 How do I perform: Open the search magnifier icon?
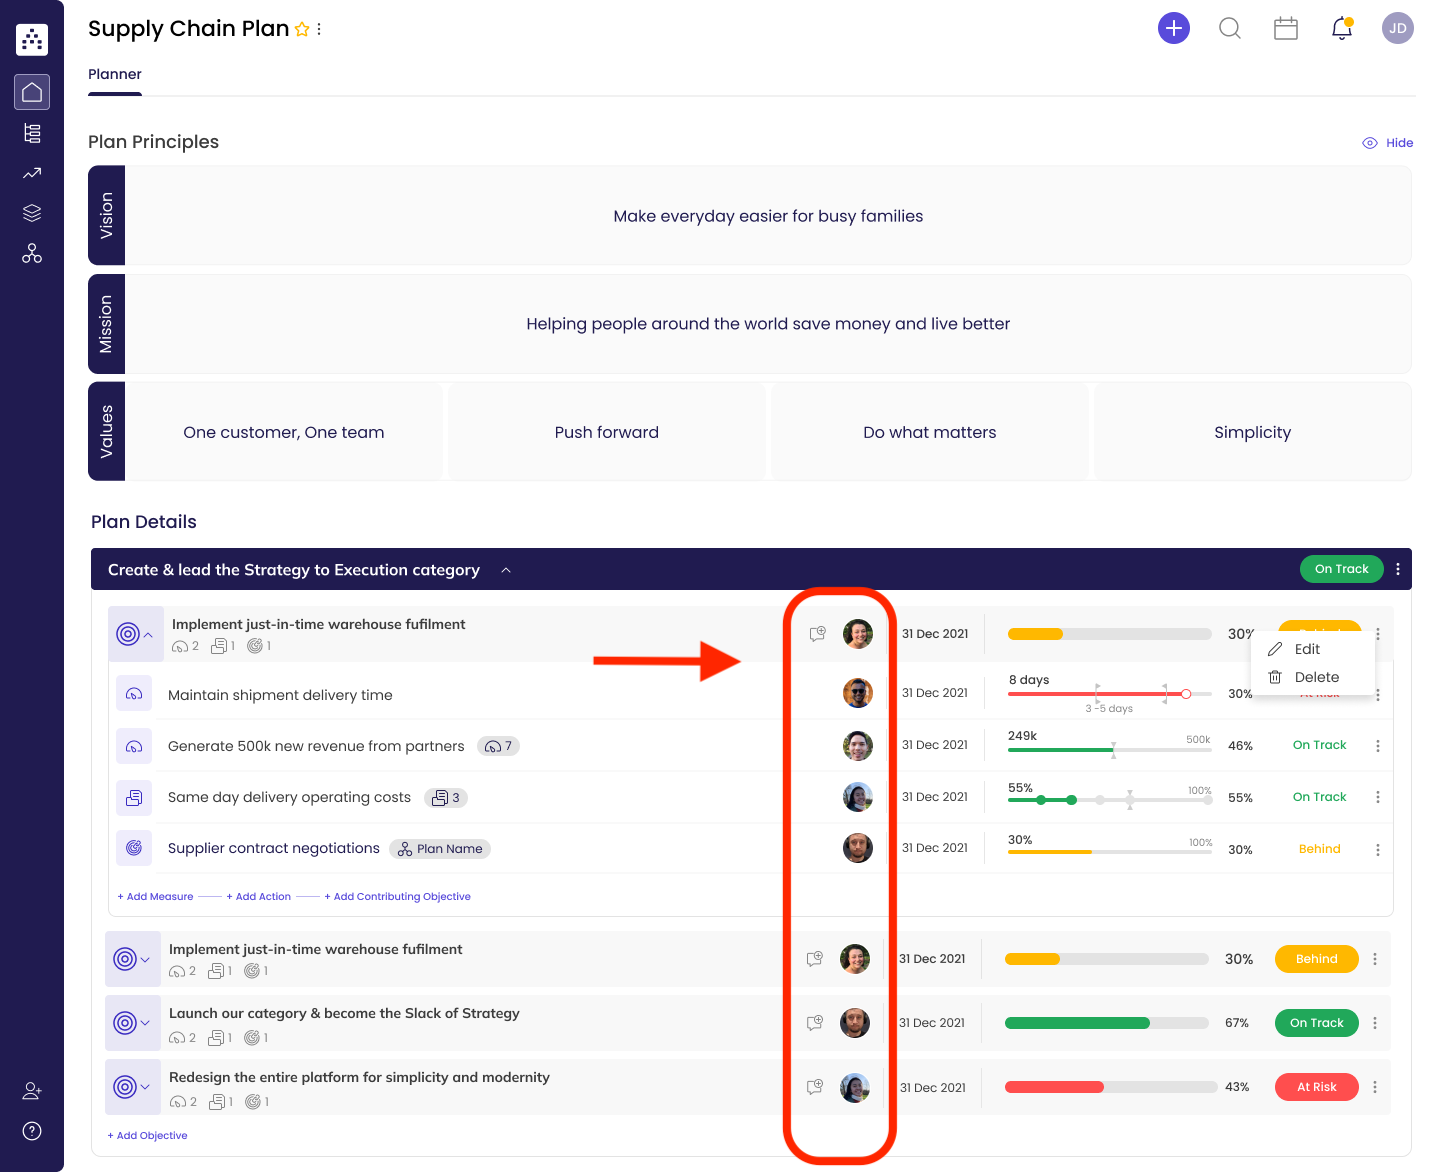click(x=1229, y=28)
